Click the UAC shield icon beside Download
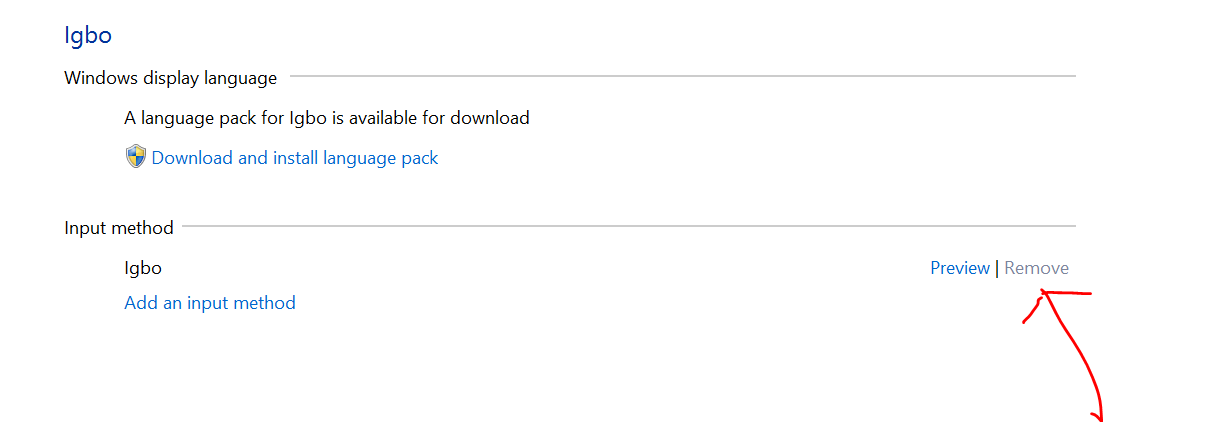The image size is (1219, 422). [136, 157]
